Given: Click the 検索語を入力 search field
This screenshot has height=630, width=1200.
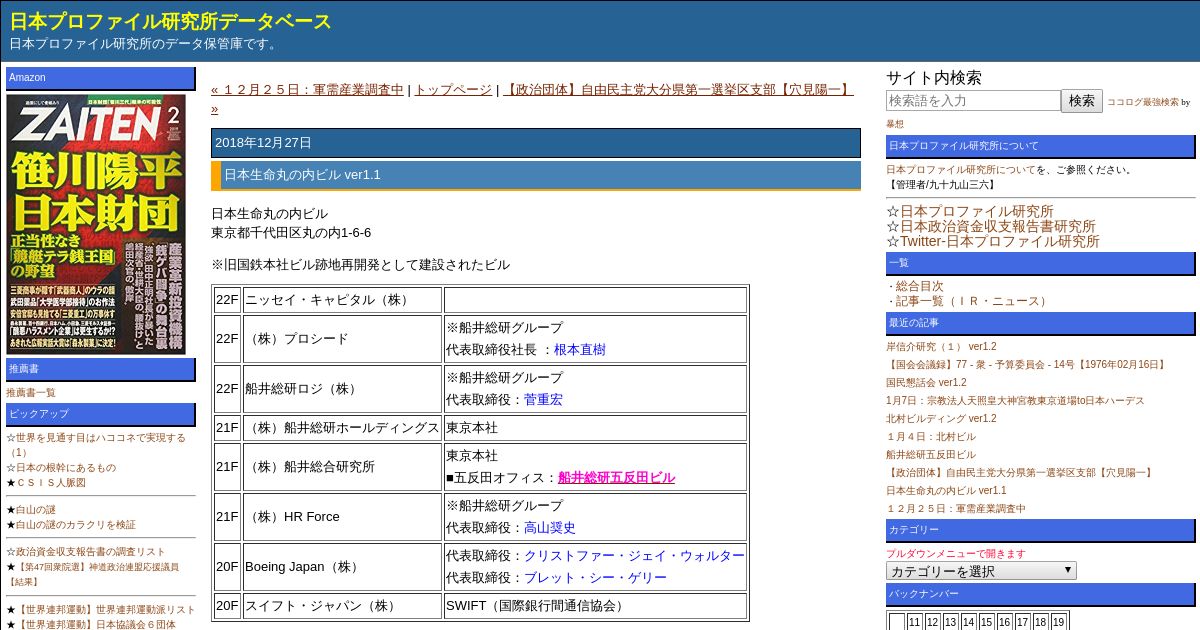Looking at the screenshot, I should [x=973, y=100].
